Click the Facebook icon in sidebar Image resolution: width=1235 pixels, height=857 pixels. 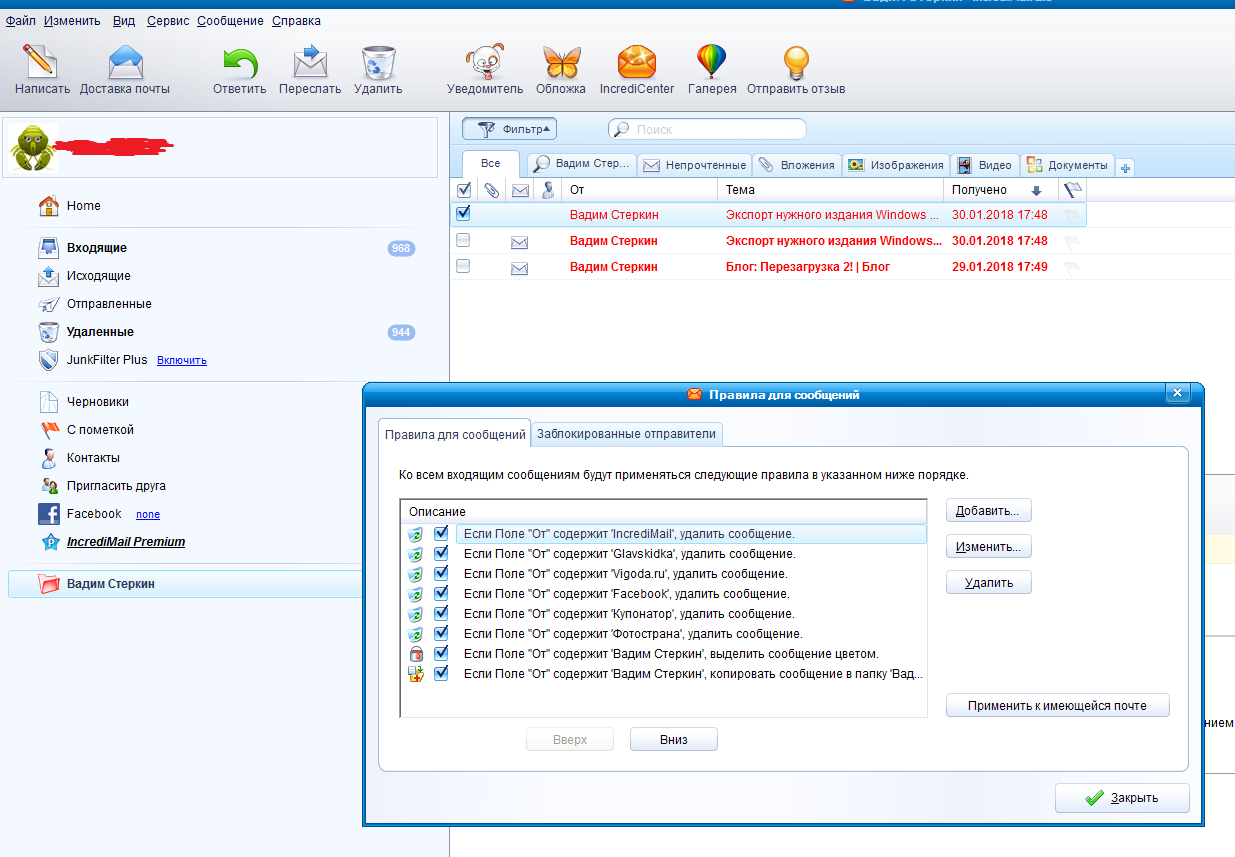pos(48,514)
